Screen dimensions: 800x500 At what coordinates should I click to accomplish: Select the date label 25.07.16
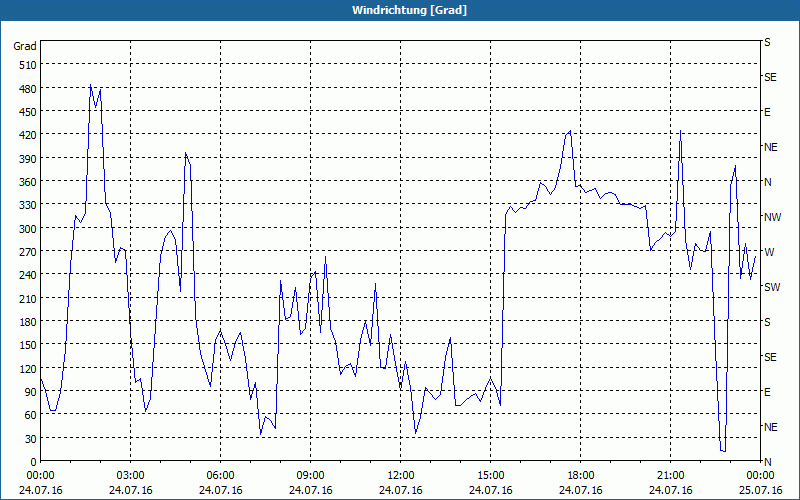(760, 490)
